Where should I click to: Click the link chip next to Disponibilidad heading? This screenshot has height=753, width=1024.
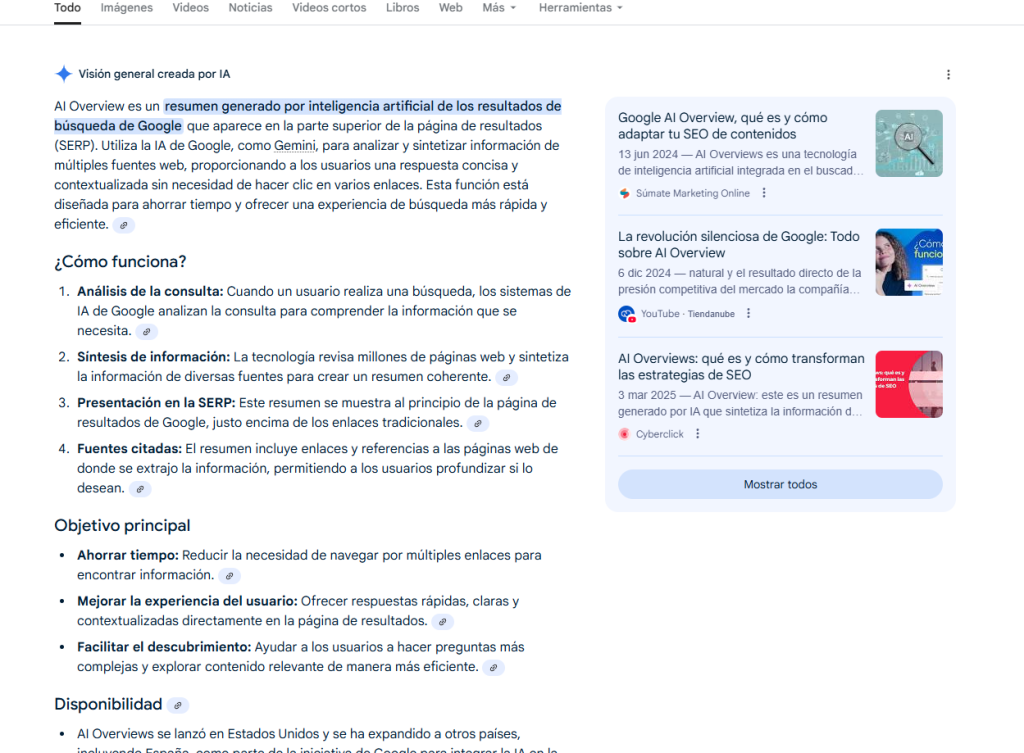pos(178,705)
